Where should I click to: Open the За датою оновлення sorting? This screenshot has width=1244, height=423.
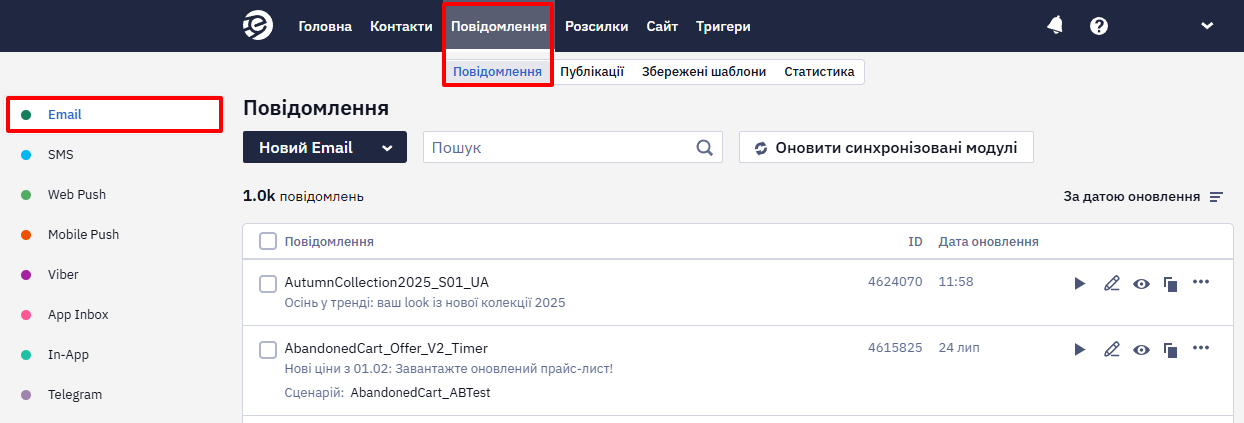[x=1132, y=197]
